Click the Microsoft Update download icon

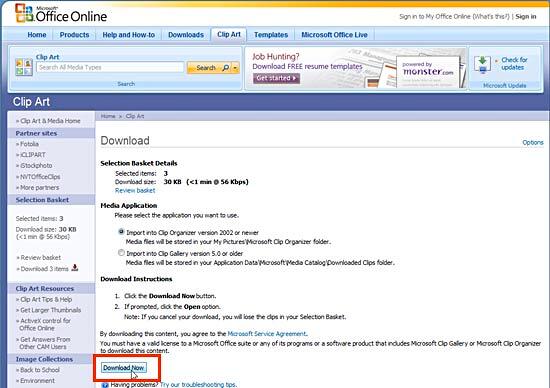(x=482, y=64)
